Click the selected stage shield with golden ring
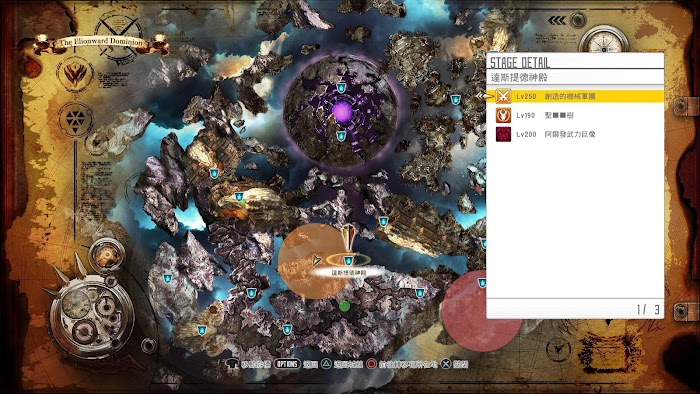 pos(348,260)
